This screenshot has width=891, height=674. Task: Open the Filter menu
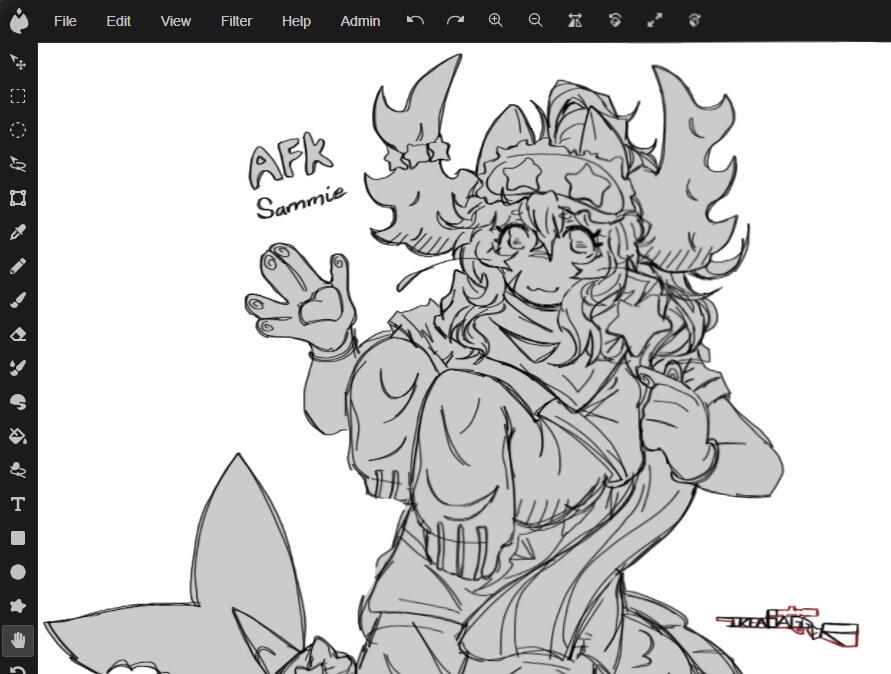(236, 21)
